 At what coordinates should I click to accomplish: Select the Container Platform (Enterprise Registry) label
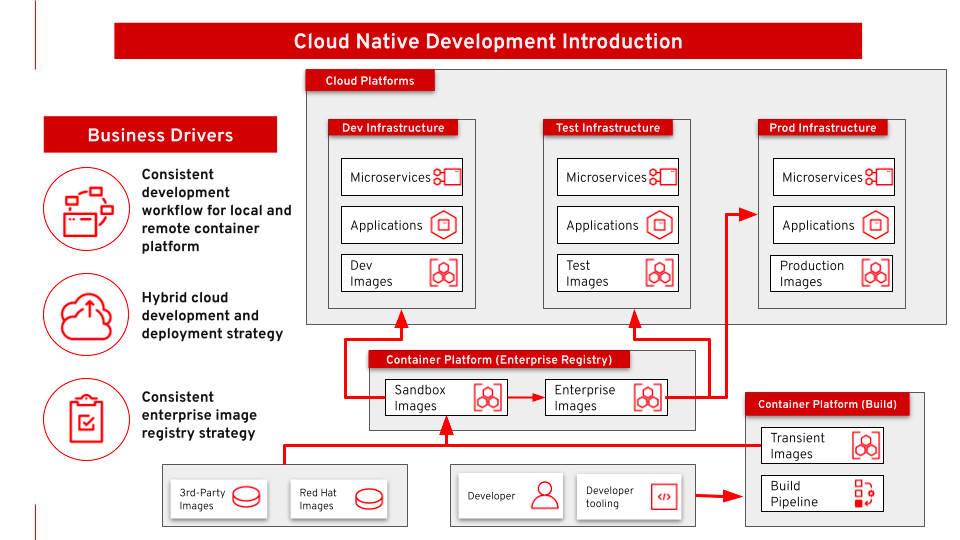[x=499, y=359]
